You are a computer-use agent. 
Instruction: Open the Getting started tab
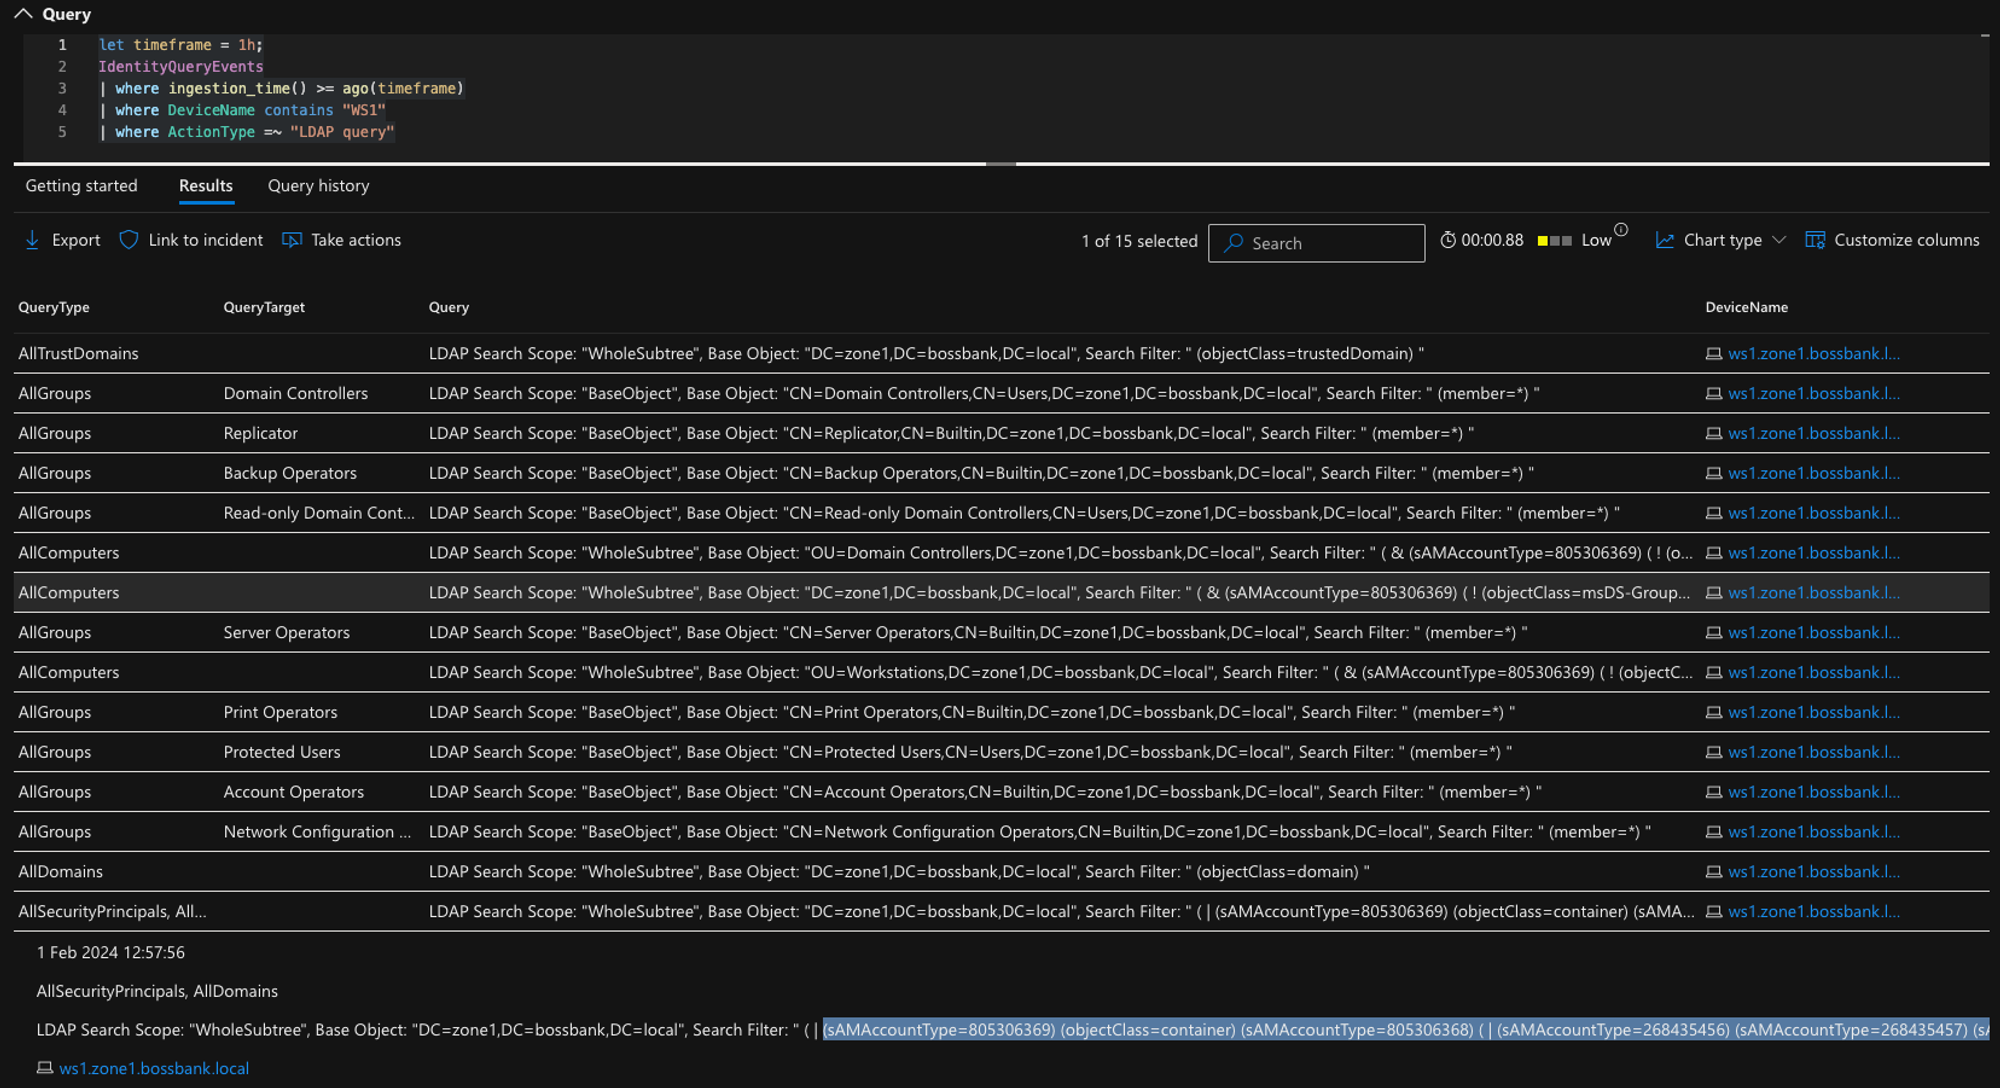(x=82, y=186)
